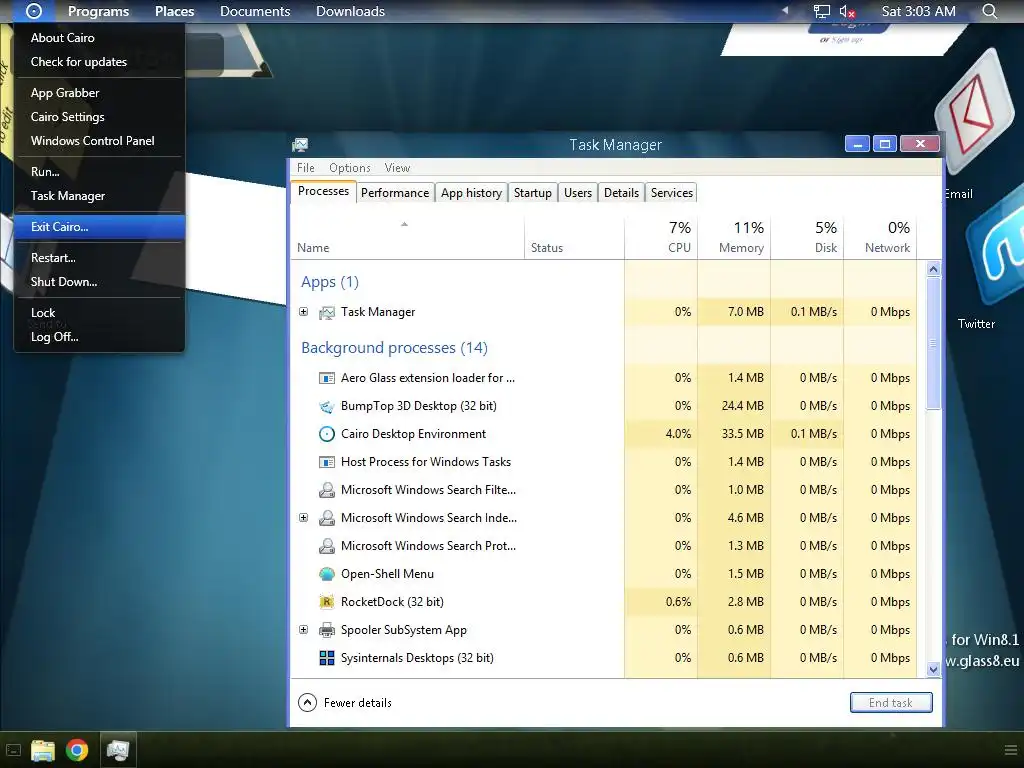Select Lock in Cairo menu
This screenshot has width=1024, height=768.
point(99,313)
